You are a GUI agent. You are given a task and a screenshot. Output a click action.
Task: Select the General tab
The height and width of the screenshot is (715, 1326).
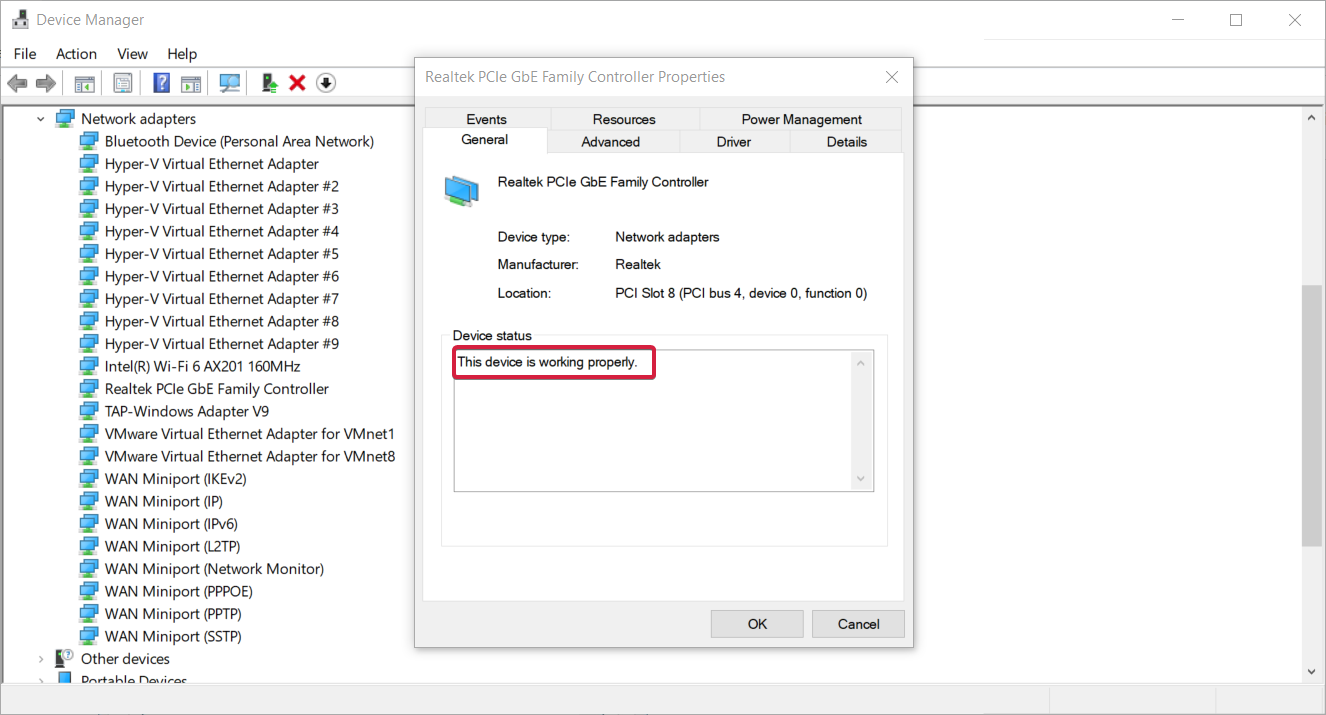tap(485, 140)
